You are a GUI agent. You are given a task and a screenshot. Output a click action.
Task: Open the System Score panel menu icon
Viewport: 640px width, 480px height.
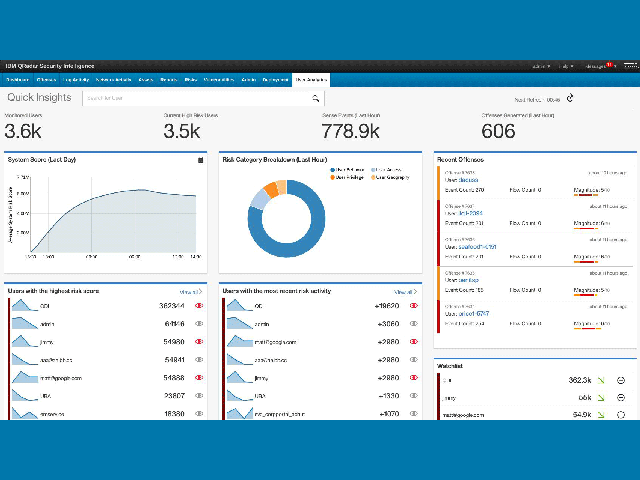point(200,159)
